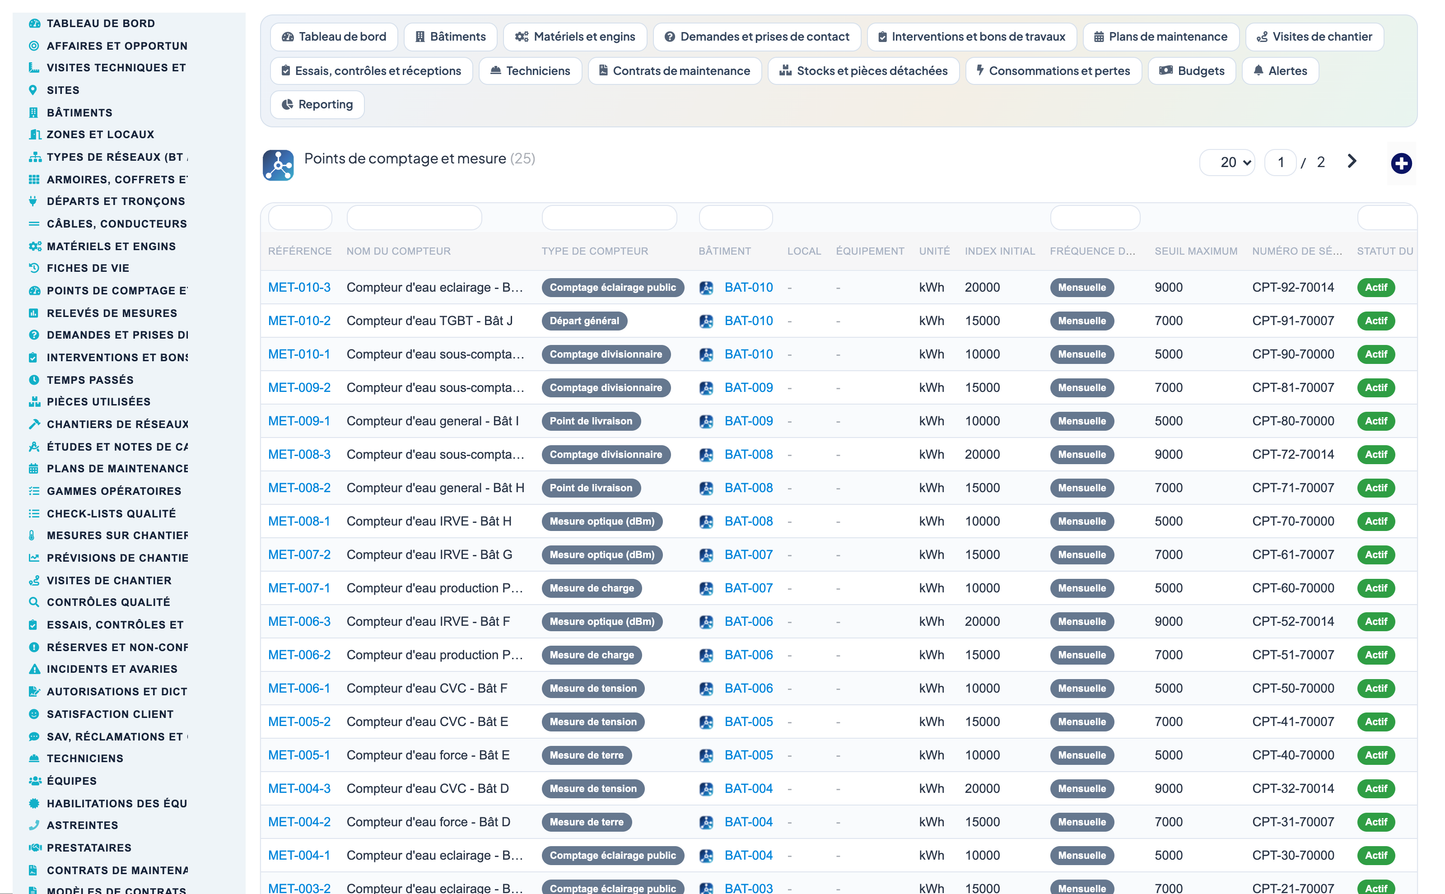Click the building icon beside BAT-004 in MET-004-2 row
The height and width of the screenshot is (894, 1445).
click(x=706, y=823)
